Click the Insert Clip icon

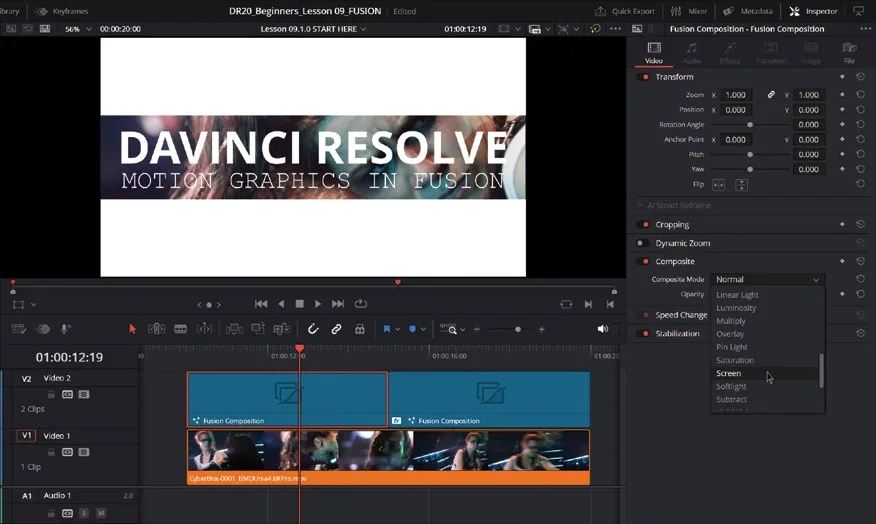pos(234,329)
